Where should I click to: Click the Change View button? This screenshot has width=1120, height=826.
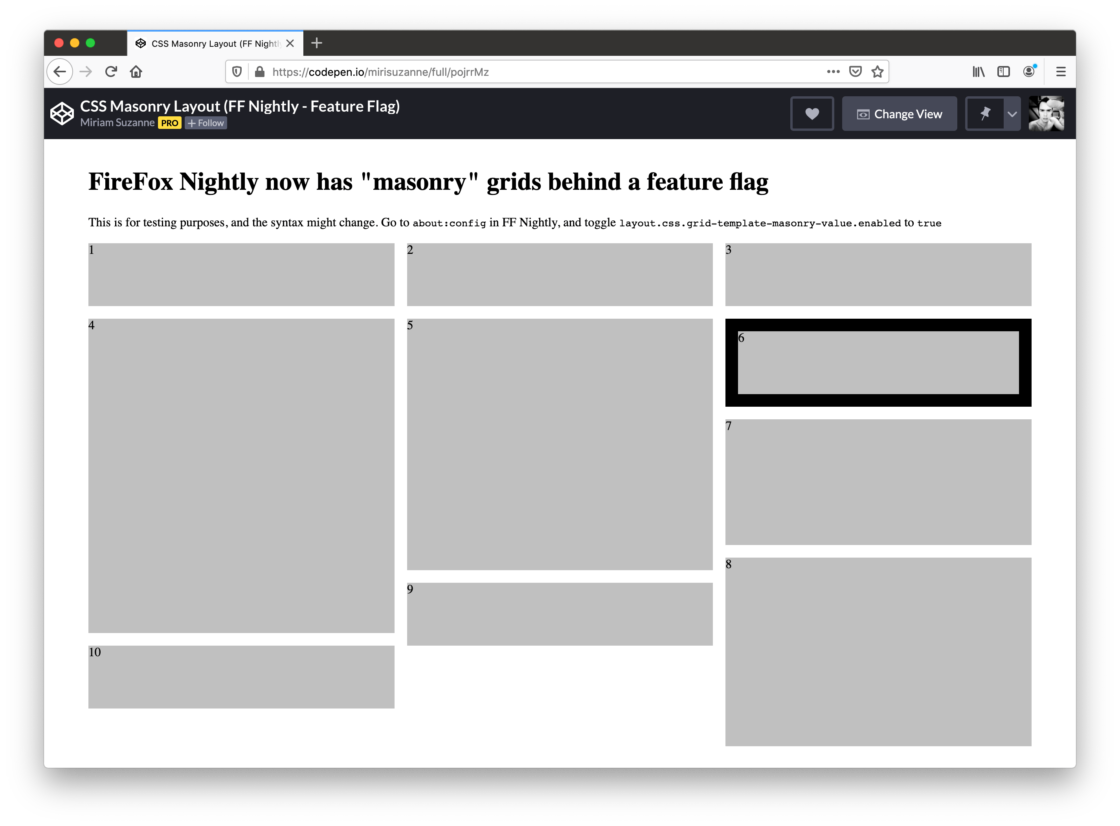(x=899, y=114)
